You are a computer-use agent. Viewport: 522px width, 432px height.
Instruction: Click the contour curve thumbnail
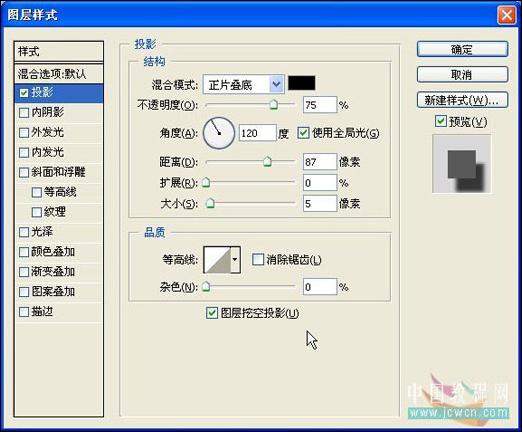click(217, 260)
